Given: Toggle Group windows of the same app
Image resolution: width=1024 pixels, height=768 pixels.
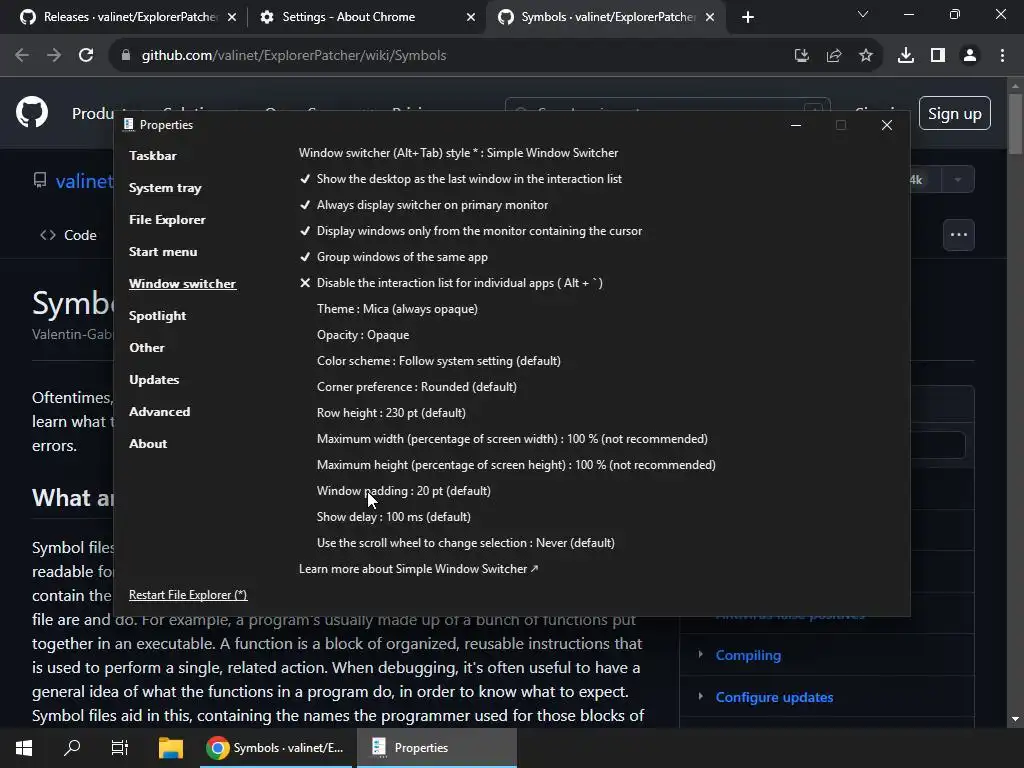Looking at the screenshot, I should point(394,257).
